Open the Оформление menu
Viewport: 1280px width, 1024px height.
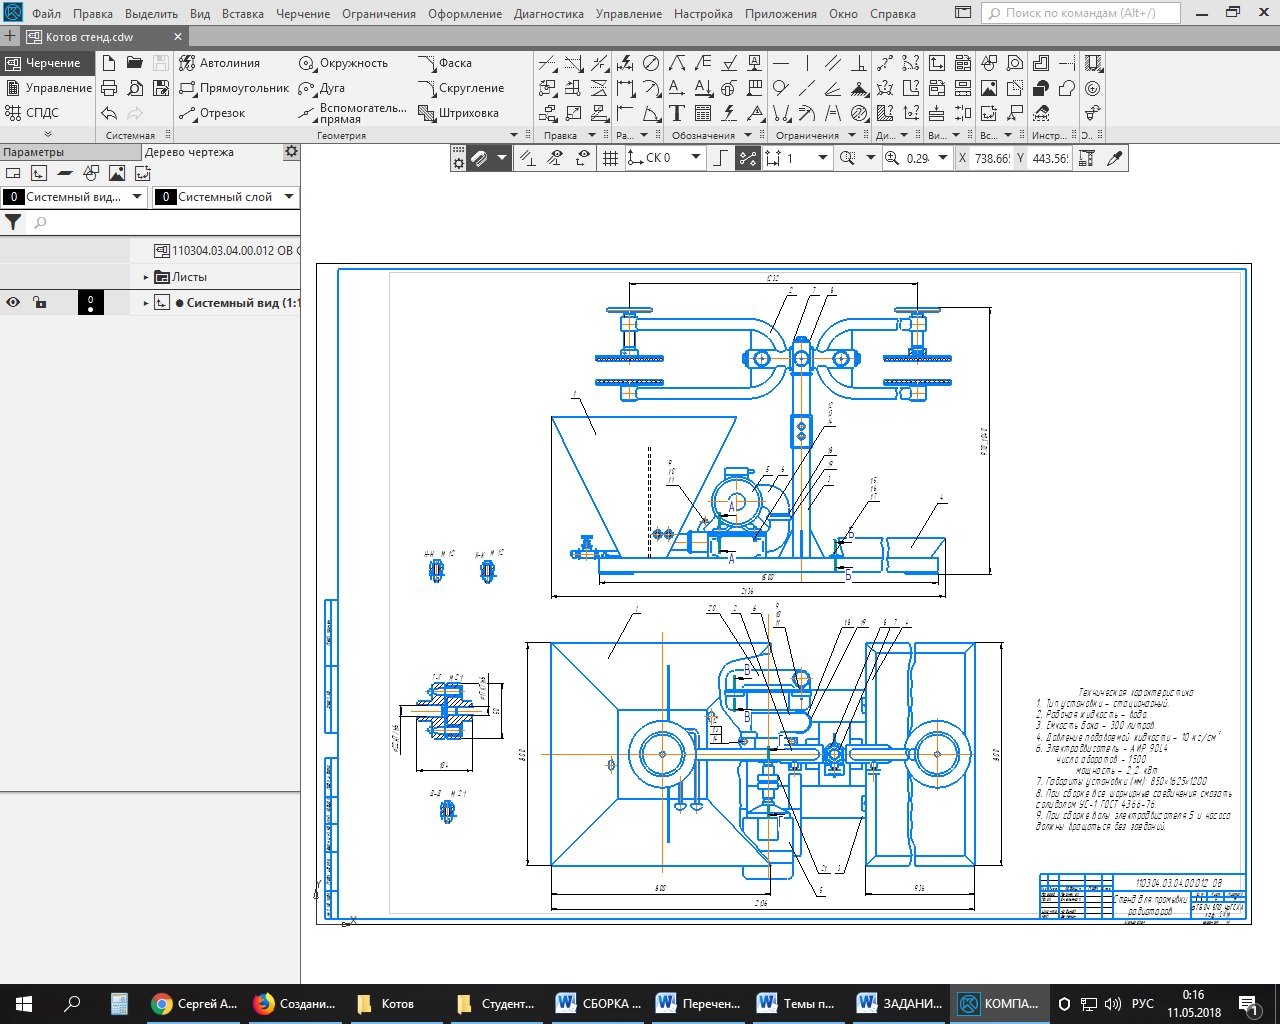click(x=465, y=14)
